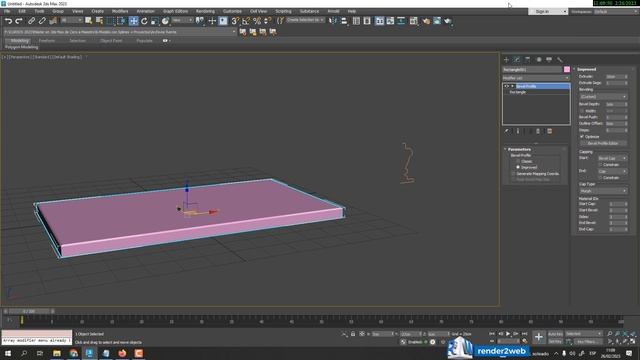Image resolution: width=640 pixels, height=360 pixels.
Task: Open Firefox from the taskbar
Action: click(x=122, y=353)
